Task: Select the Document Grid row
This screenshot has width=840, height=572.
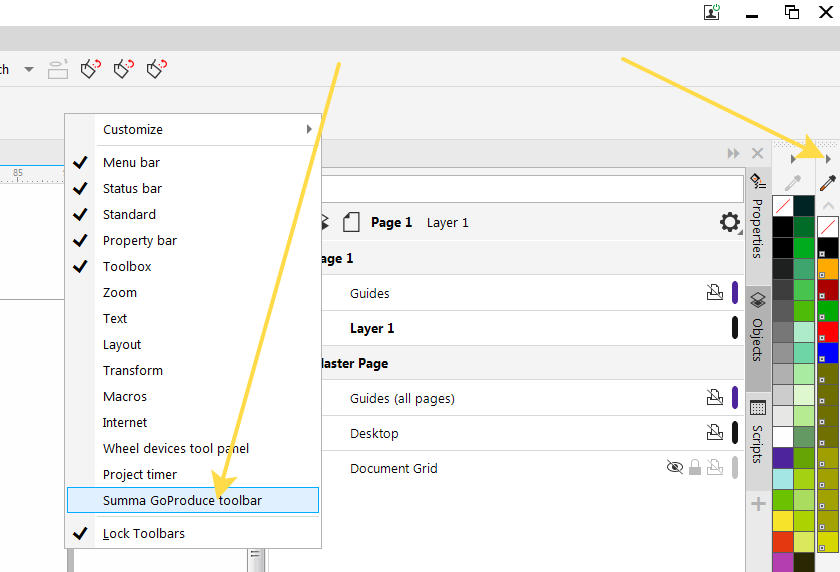Action: [532, 468]
